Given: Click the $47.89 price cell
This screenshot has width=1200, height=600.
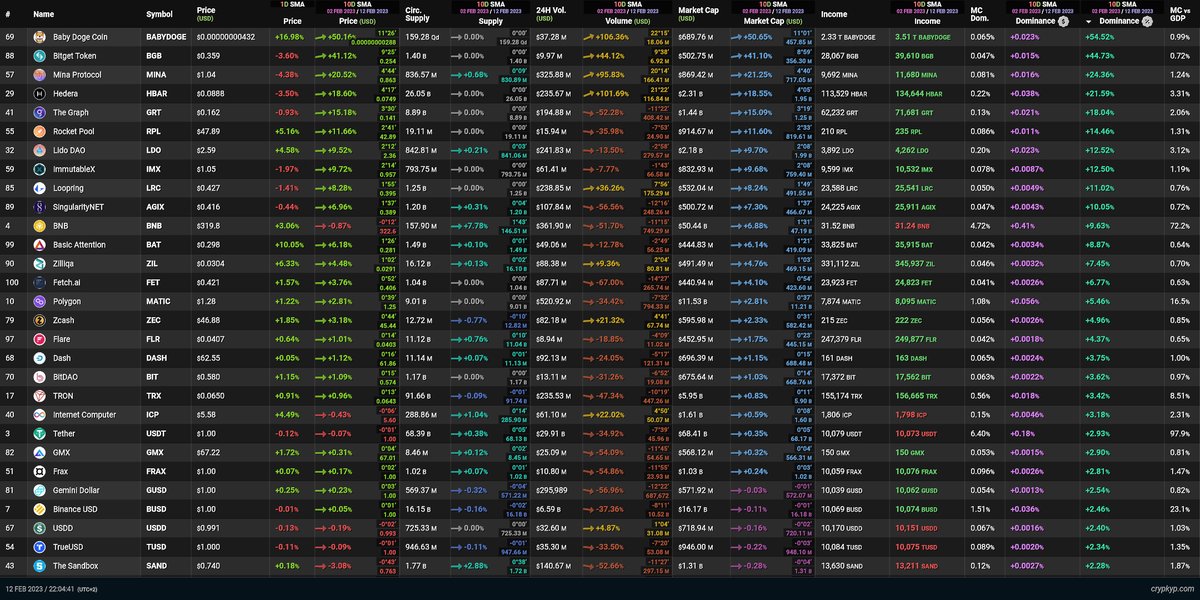Looking at the screenshot, I should pos(209,131).
